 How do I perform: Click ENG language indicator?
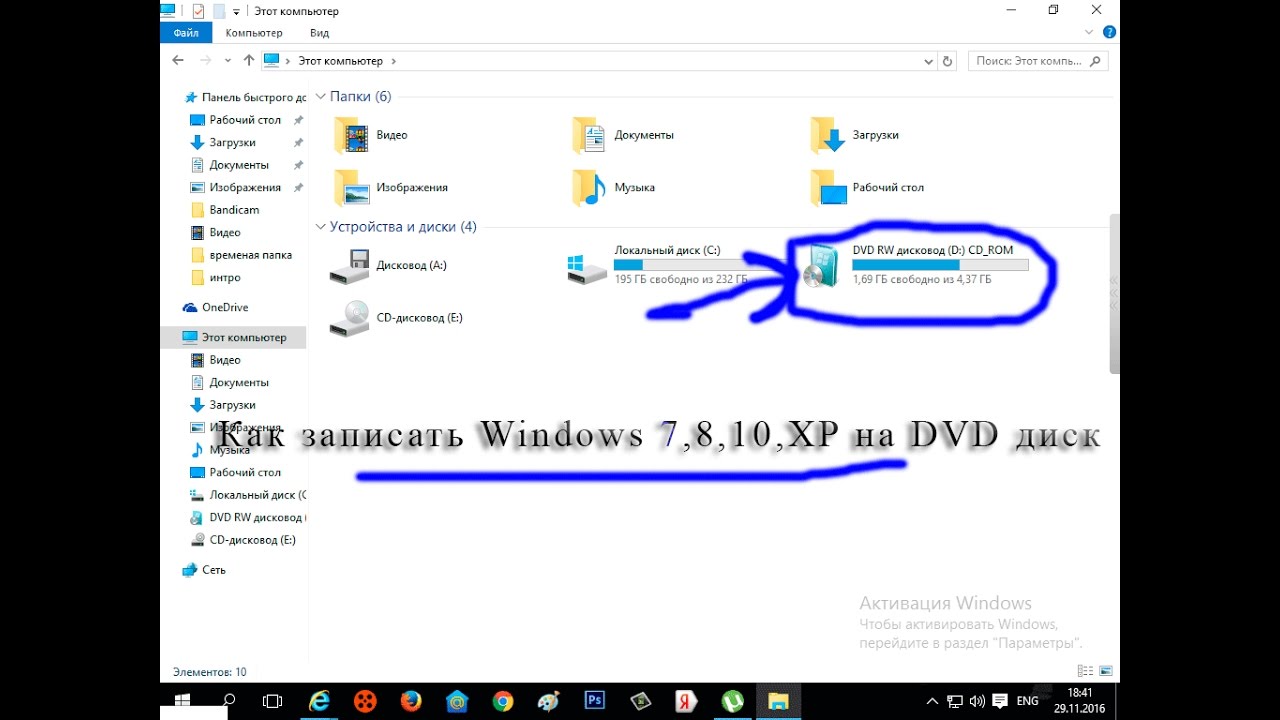point(1027,701)
